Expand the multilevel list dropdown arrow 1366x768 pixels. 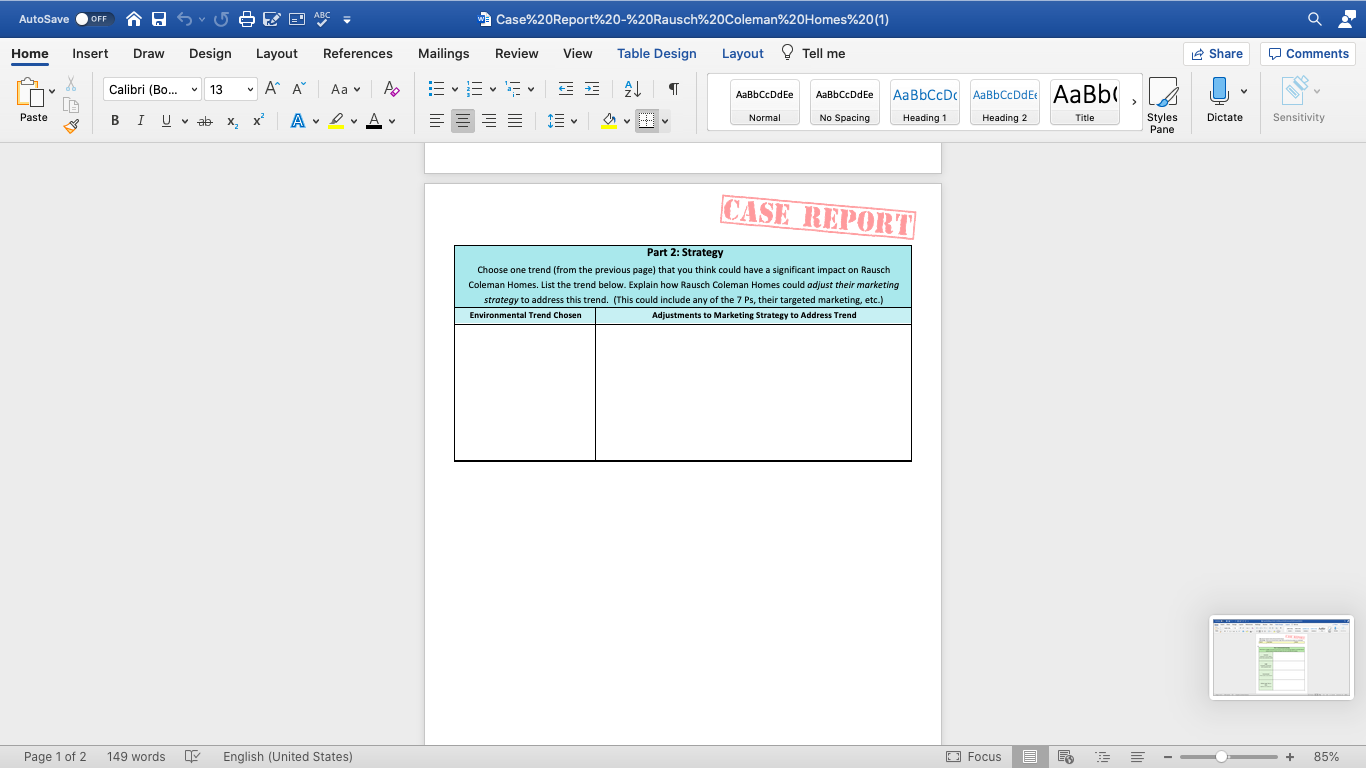pos(531,90)
